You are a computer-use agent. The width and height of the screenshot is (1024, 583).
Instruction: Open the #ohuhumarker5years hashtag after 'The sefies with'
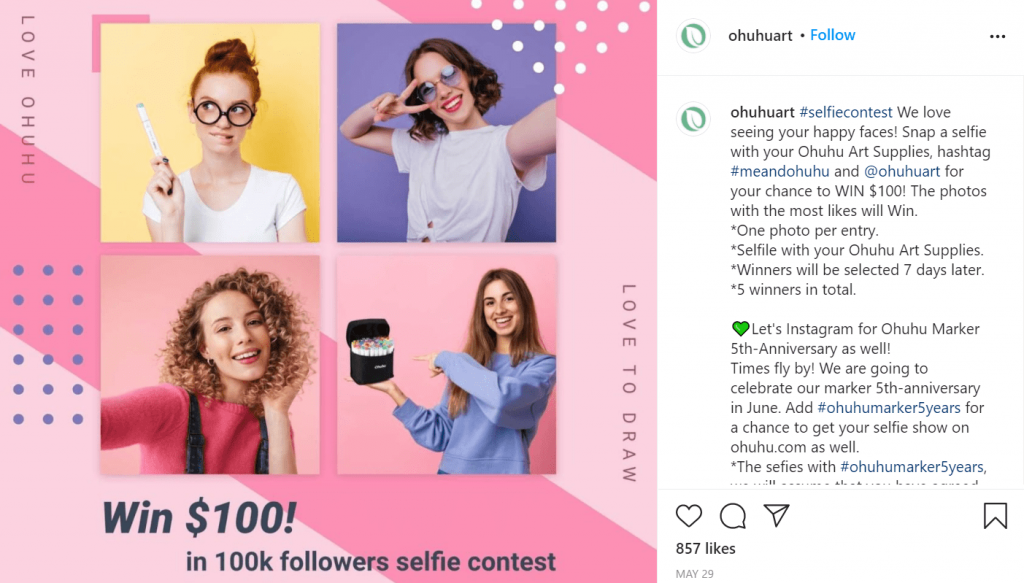[912, 467]
